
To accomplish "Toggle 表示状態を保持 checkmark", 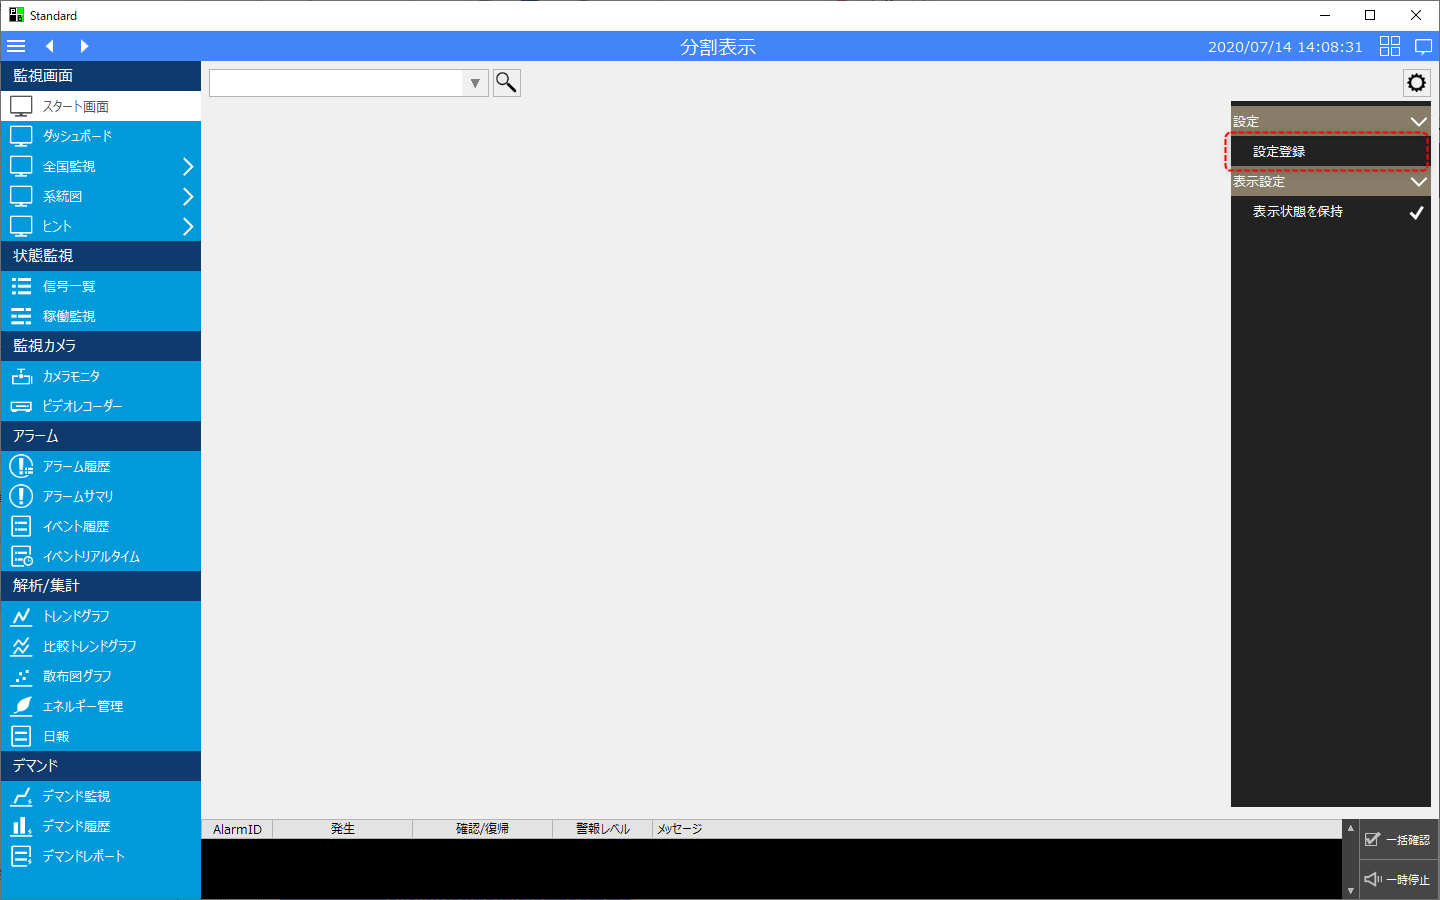I will (1415, 212).
